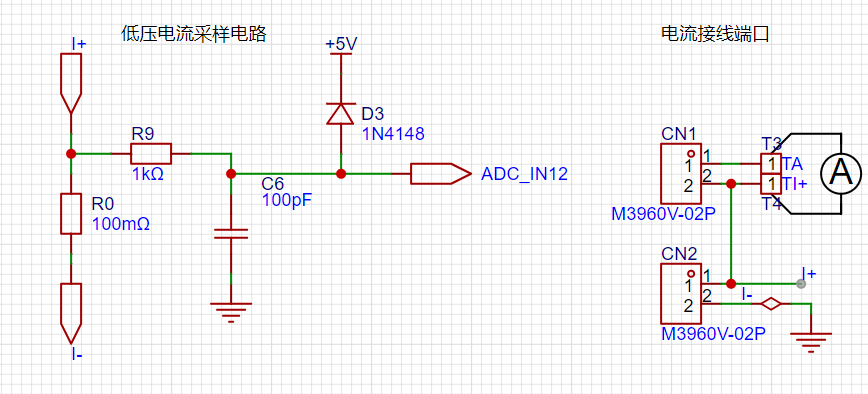
Task: Click the 1kΩ value text
Action: pos(147,174)
